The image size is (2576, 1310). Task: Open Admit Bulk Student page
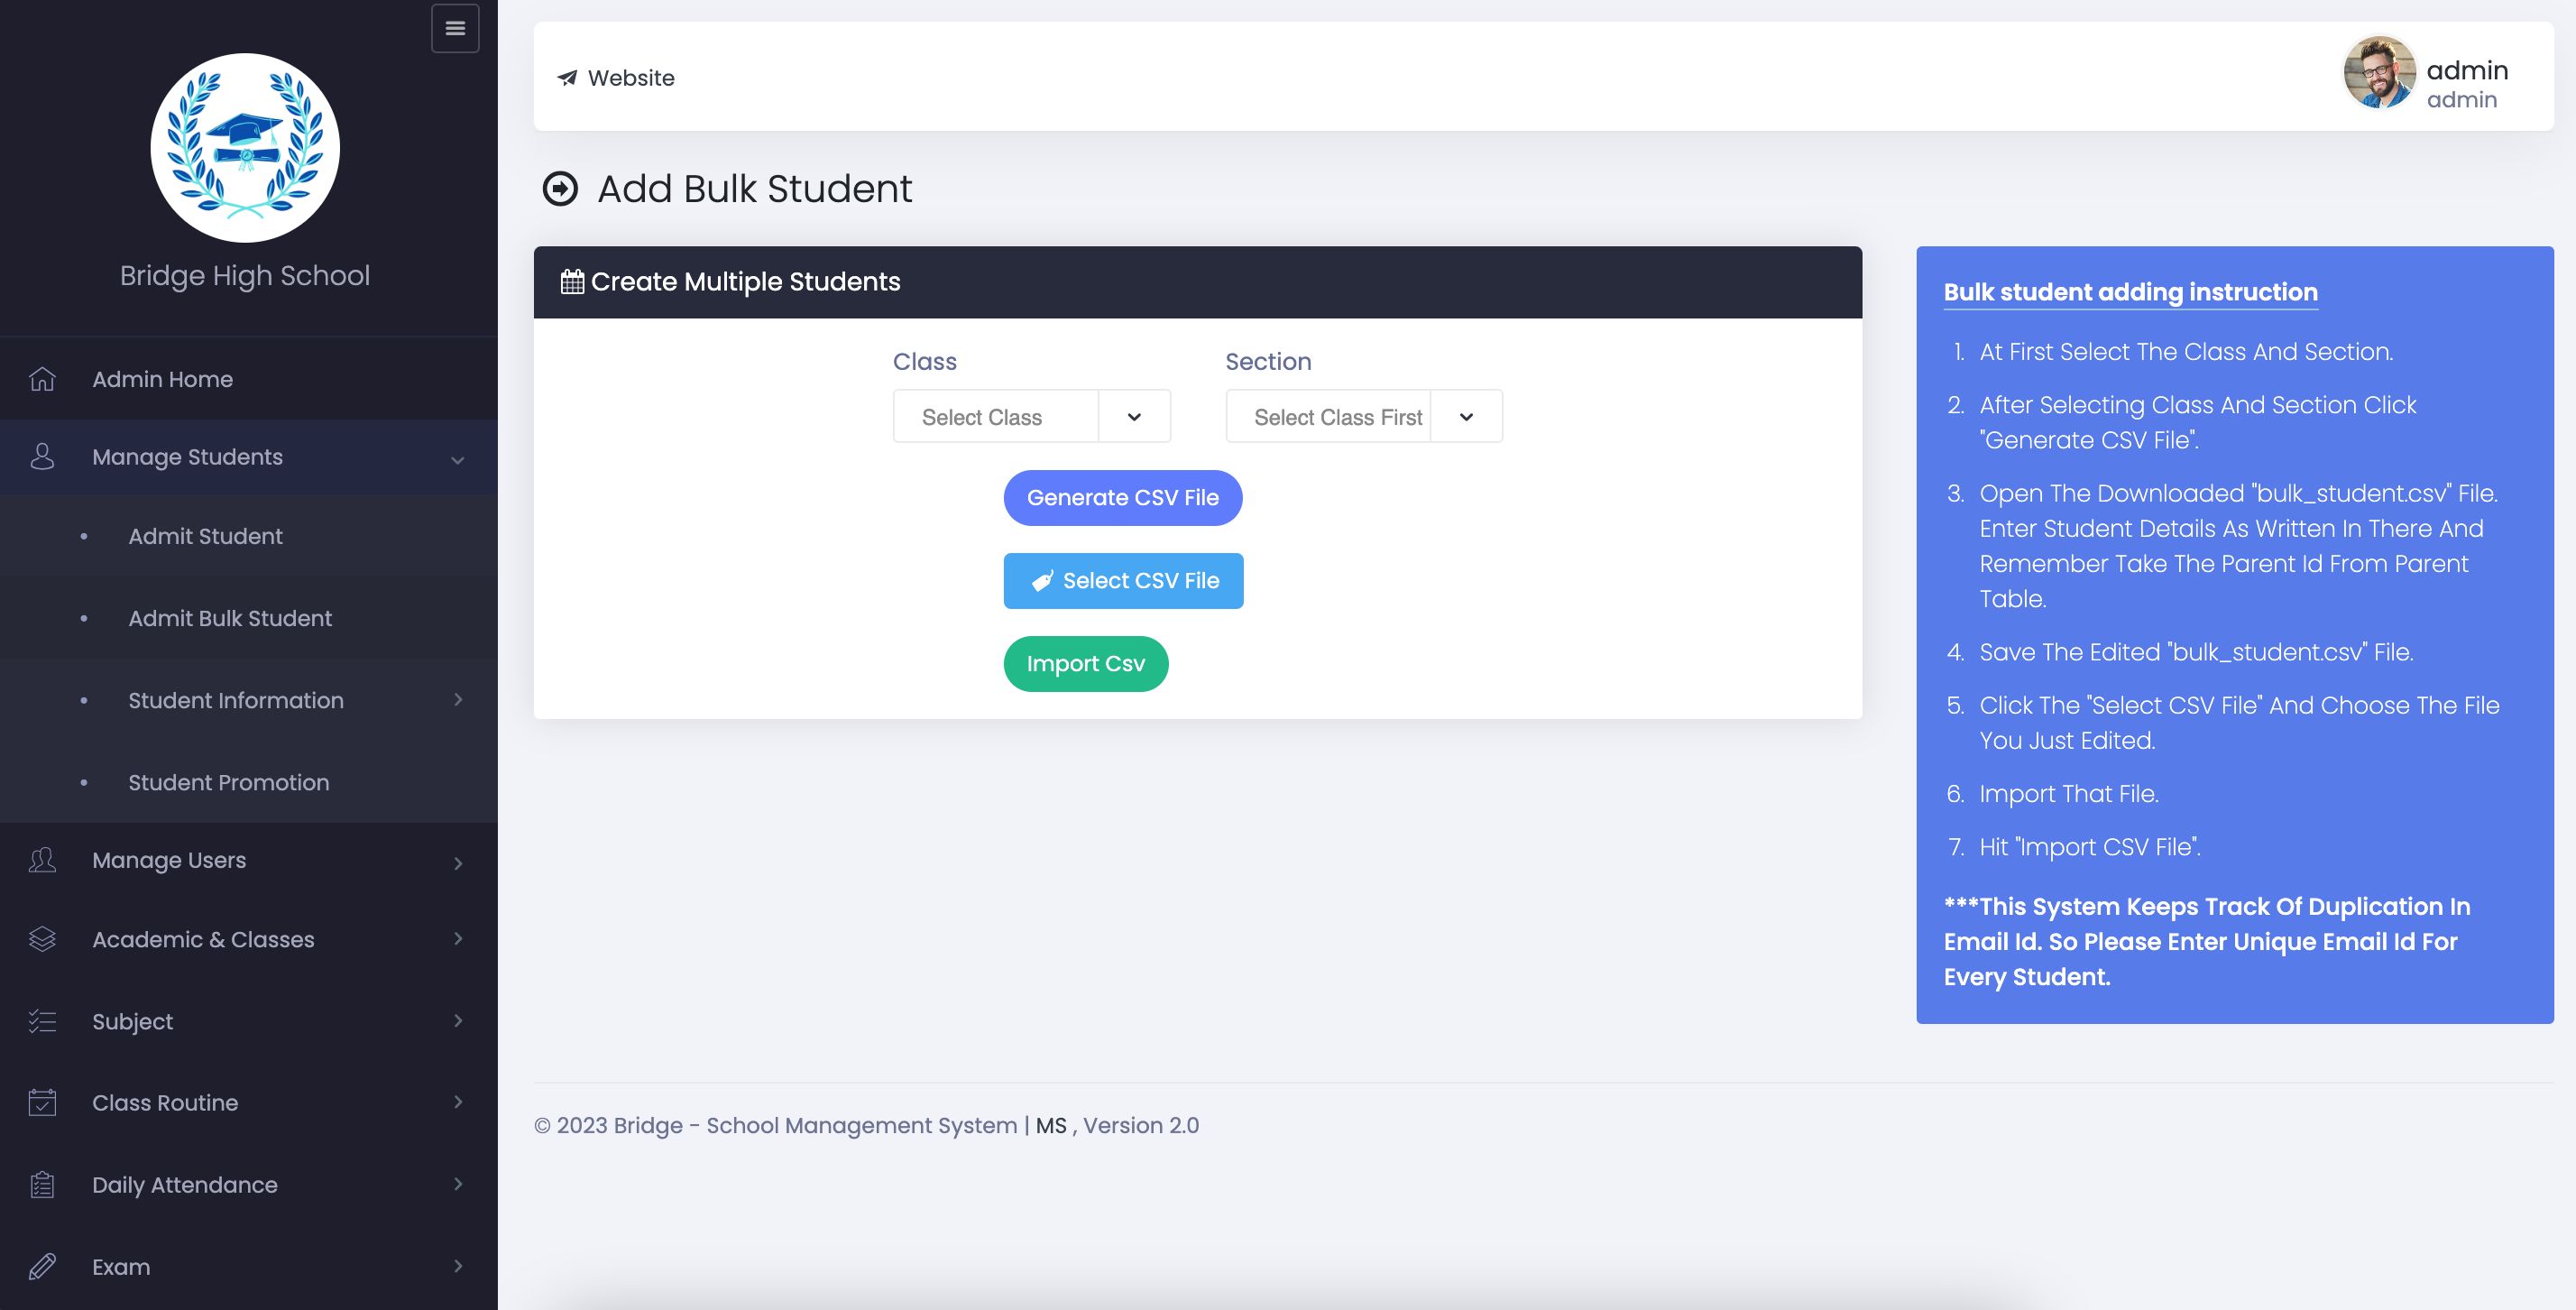(230, 618)
